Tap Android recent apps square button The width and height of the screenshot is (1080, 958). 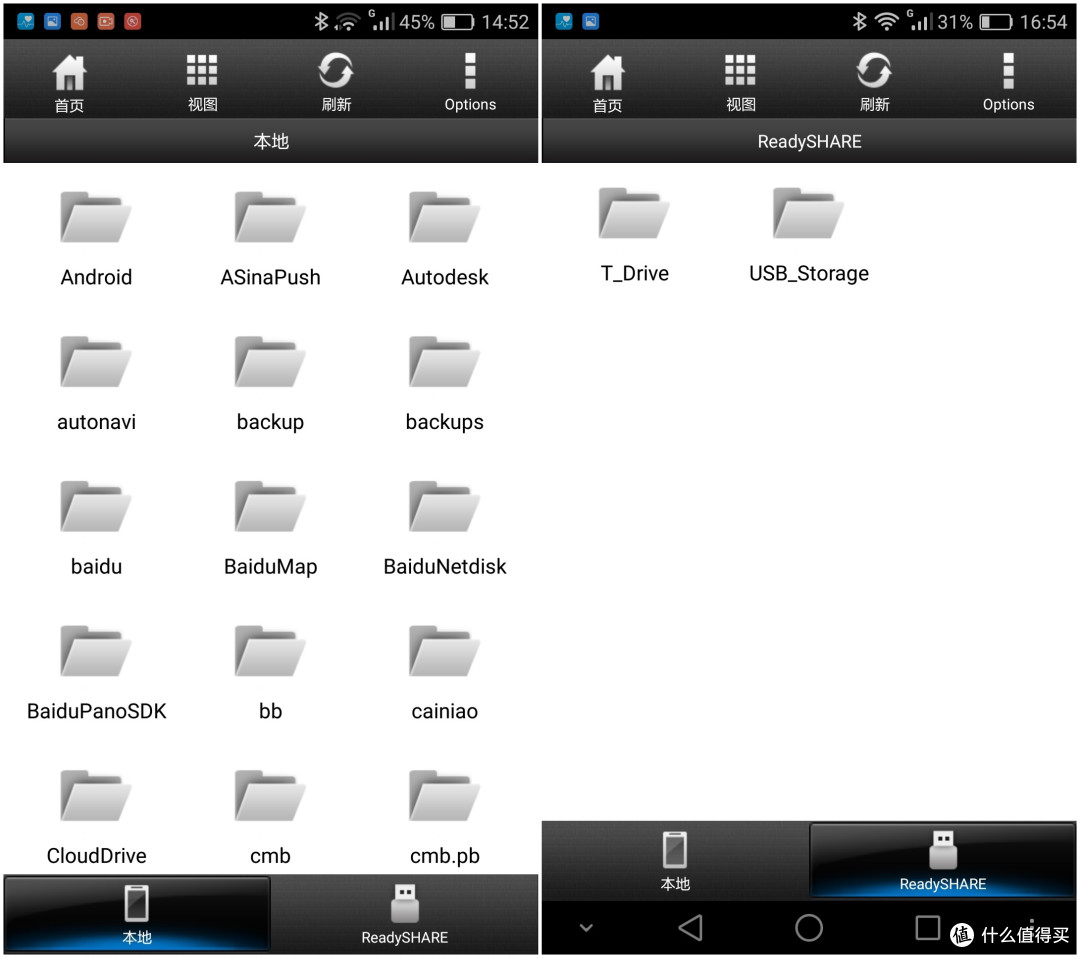click(928, 927)
